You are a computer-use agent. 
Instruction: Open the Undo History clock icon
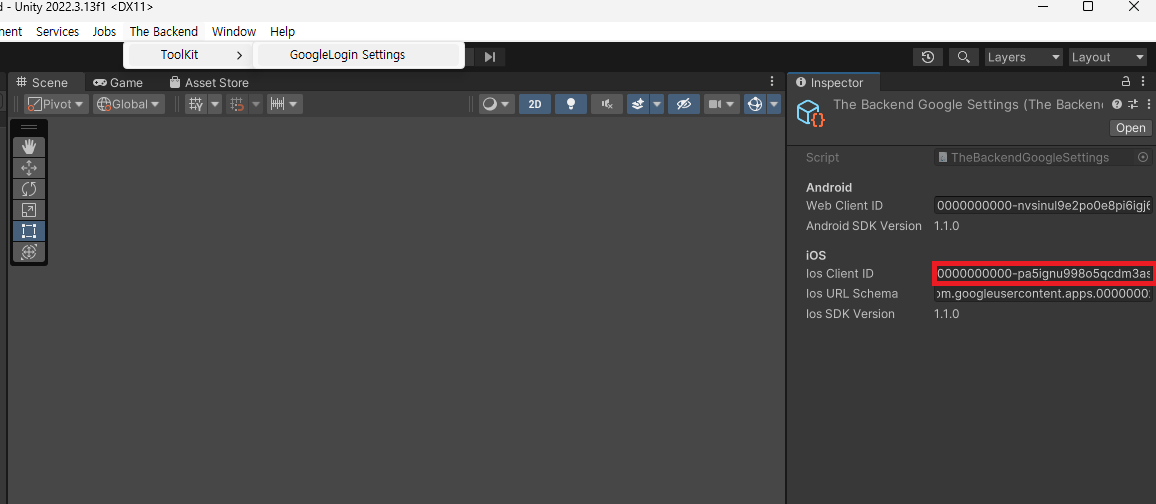click(928, 57)
